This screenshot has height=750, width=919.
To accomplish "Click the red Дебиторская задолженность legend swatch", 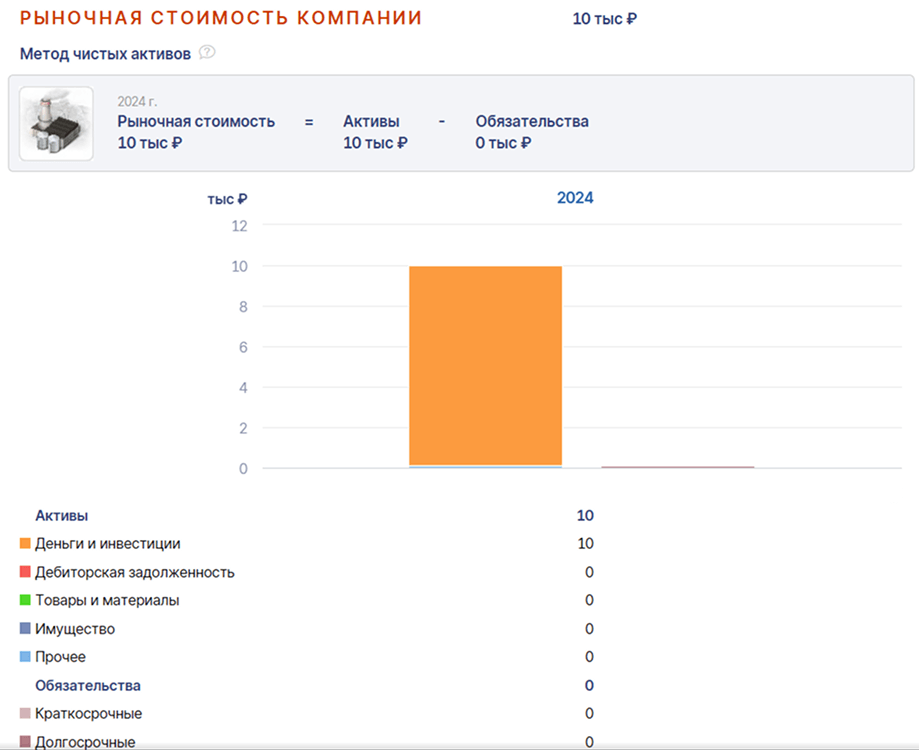I will pyautogui.click(x=25, y=571).
